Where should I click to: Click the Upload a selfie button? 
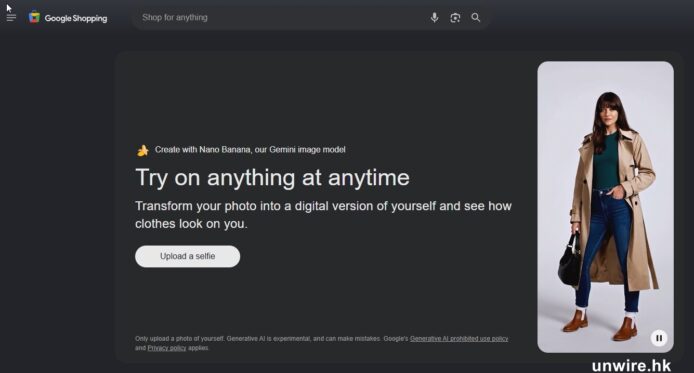tap(188, 256)
